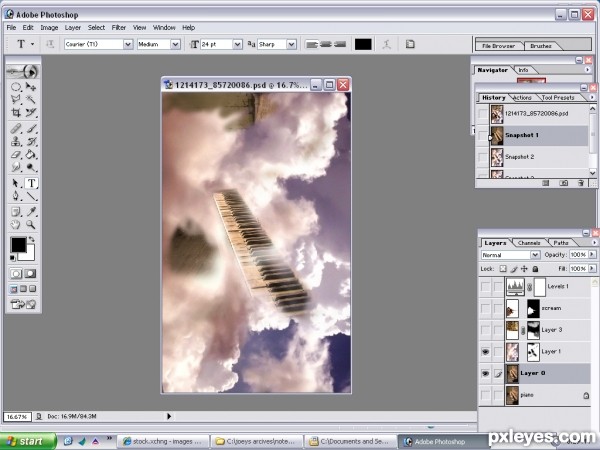Choose the Crop tool
Screen dimensions: 600x450
pyautogui.click(x=16, y=112)
